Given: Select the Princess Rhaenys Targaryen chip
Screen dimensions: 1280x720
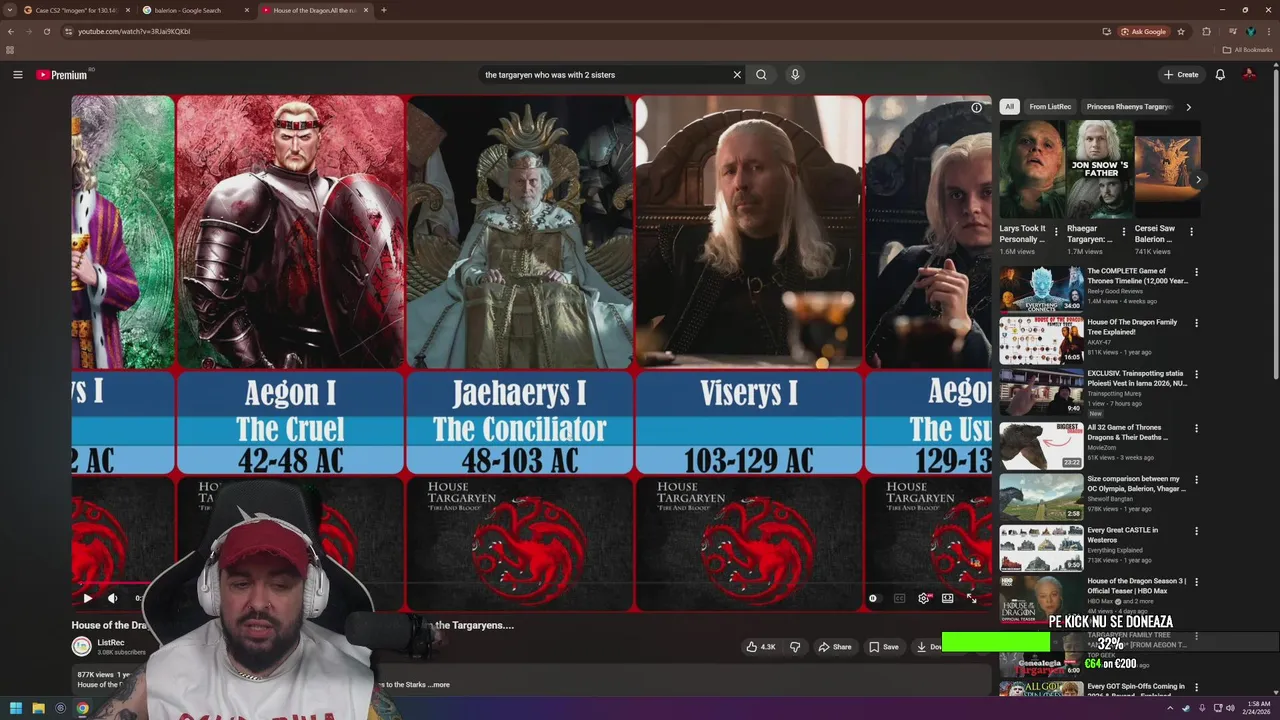Looking at the screenshot, I should click(1128, 107).
